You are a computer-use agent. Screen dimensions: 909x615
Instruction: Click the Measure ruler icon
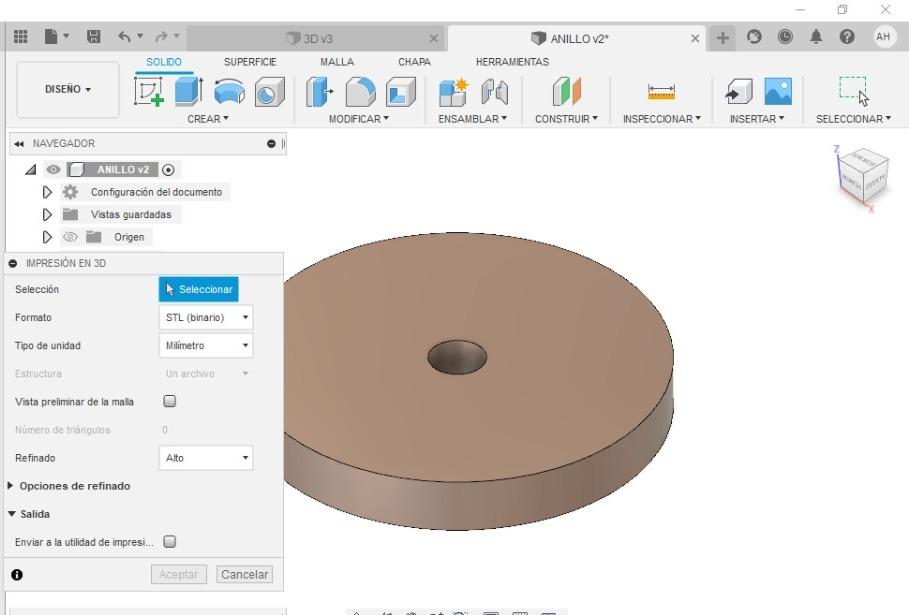tap(661, 92)
